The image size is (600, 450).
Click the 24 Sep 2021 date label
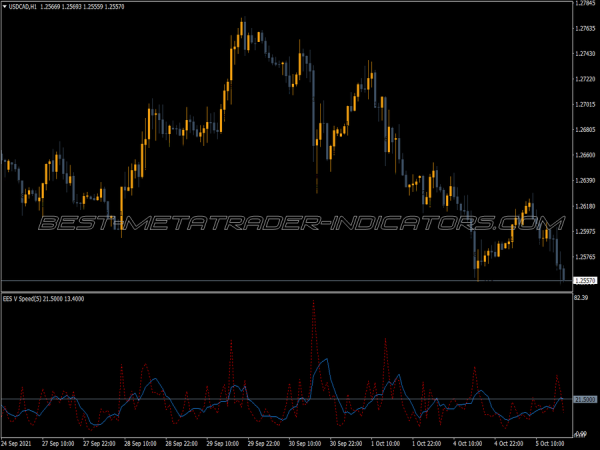[x=22, y=441]
